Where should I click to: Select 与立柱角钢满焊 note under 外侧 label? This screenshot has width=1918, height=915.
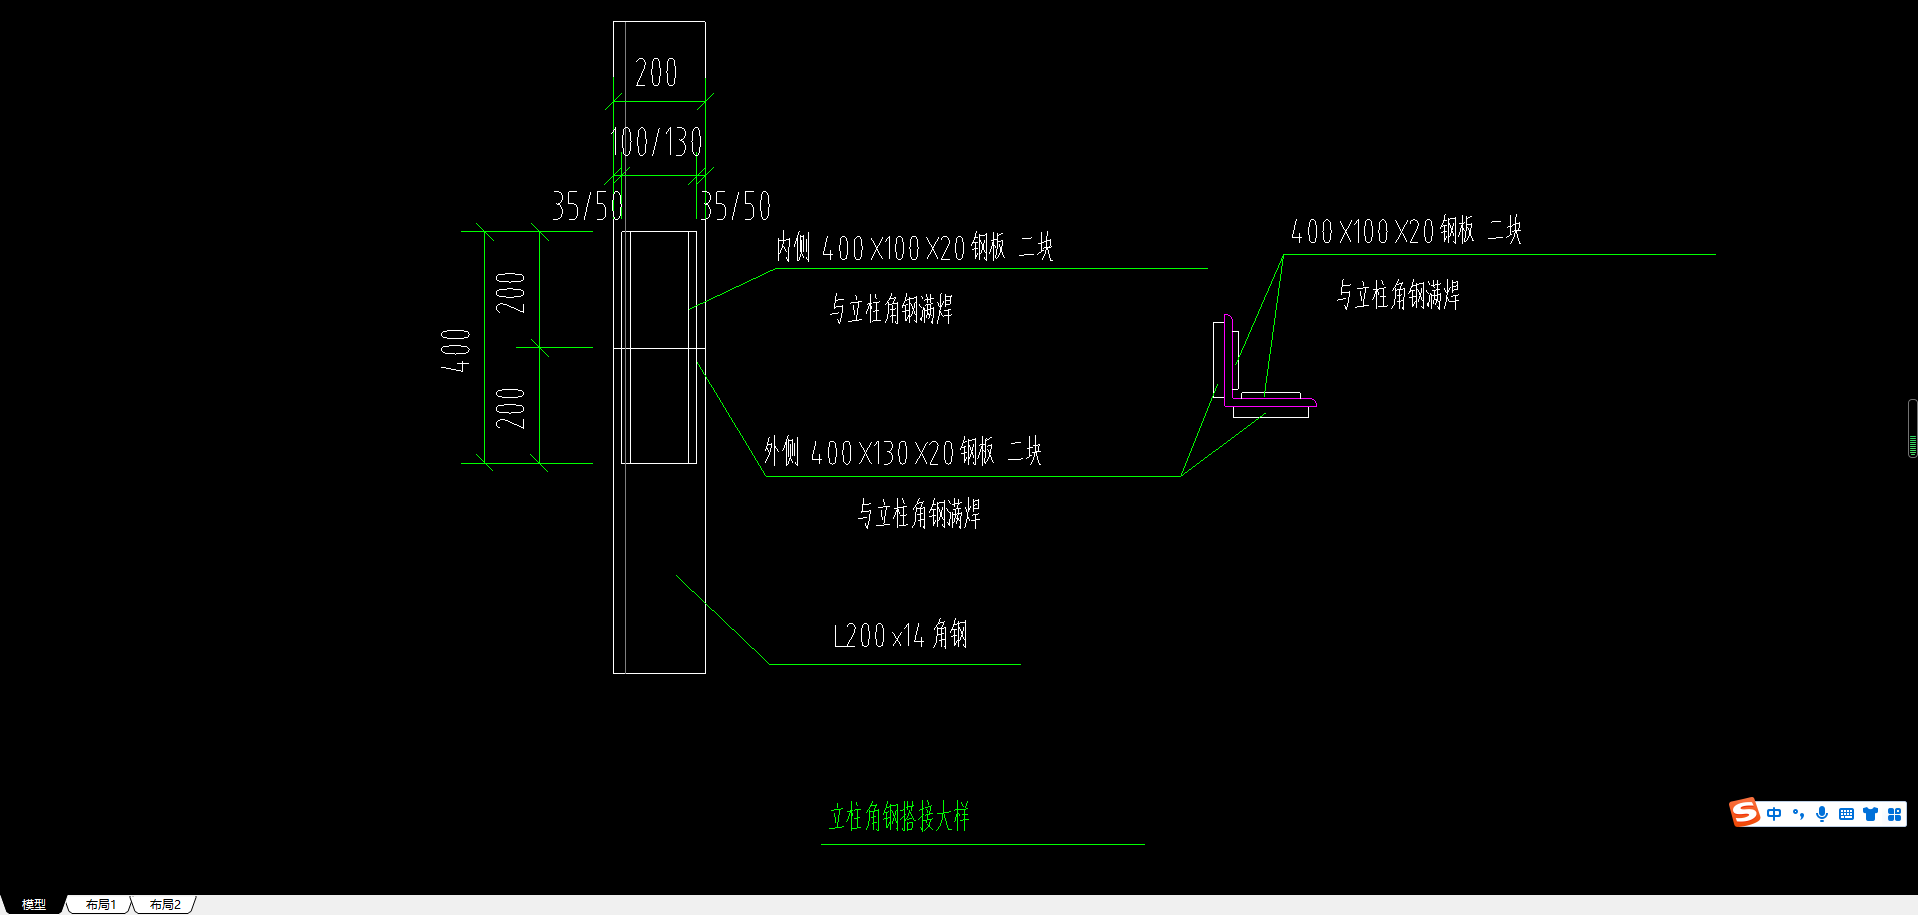click(918, 513)
